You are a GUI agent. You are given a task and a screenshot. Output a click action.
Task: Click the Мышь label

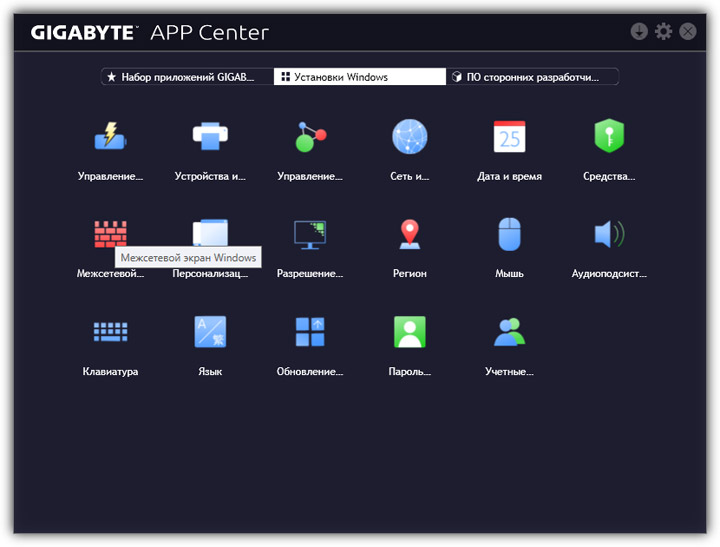pyautogui.click(x=509, y=274)
